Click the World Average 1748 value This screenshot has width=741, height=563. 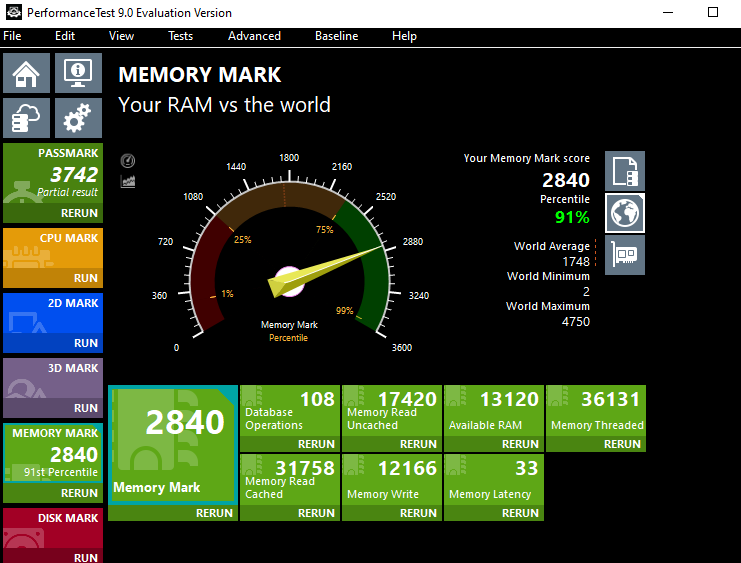[576, 261]
